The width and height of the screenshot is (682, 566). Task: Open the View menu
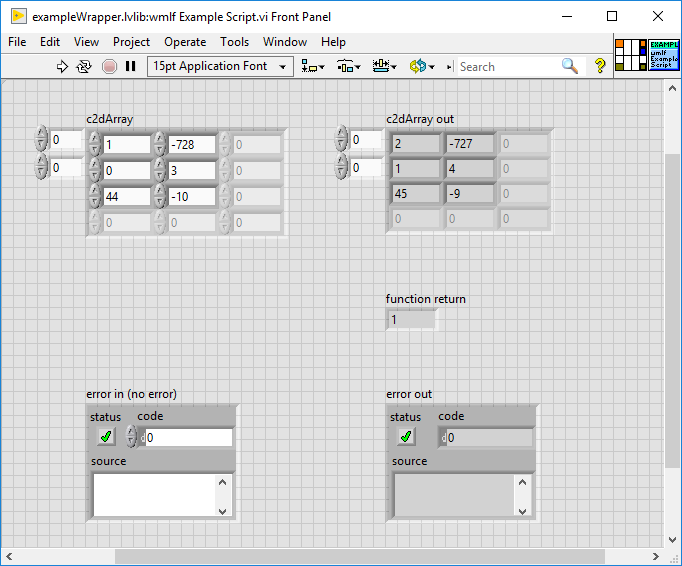tap(86, 42)
